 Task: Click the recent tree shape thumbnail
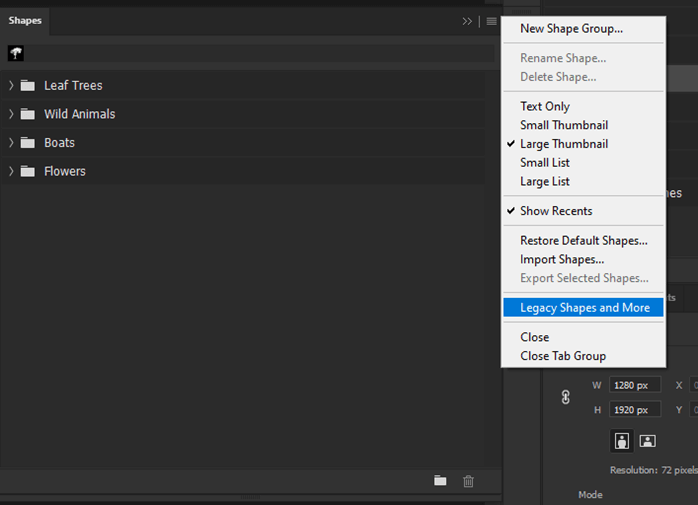tap(16, 53)
